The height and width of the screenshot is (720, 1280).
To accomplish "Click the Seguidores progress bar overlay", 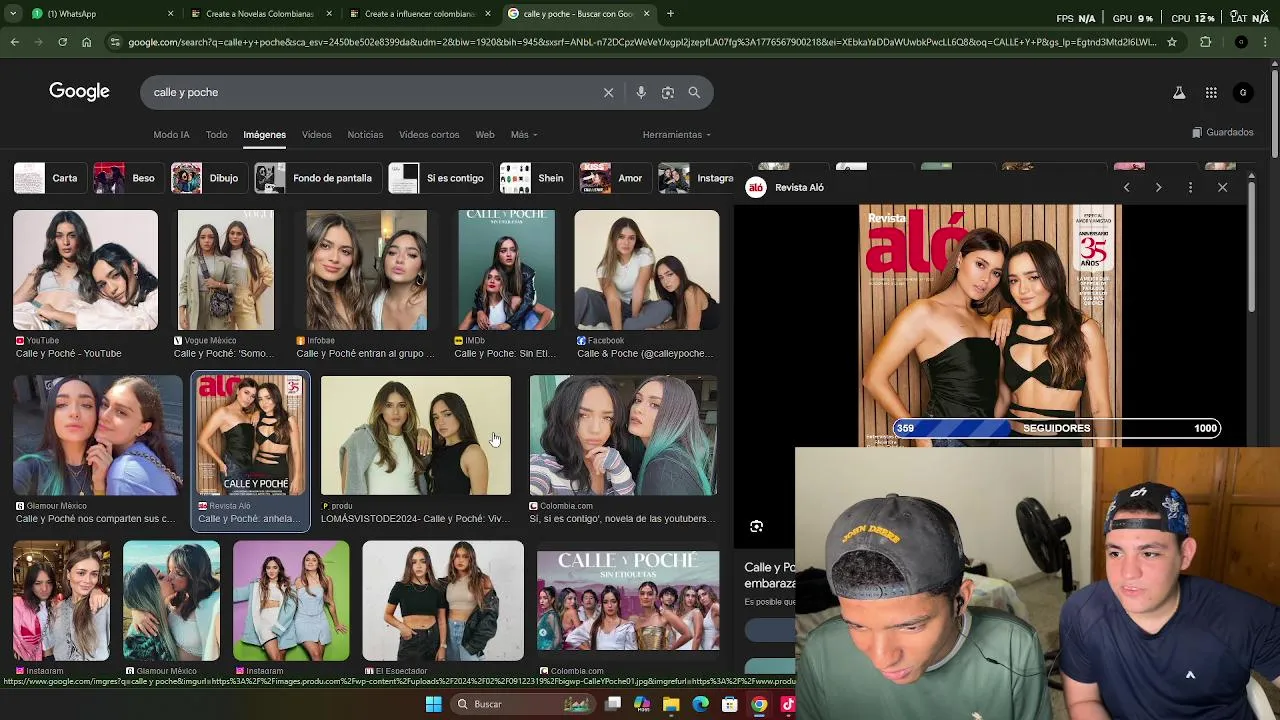I will 1056,428.
